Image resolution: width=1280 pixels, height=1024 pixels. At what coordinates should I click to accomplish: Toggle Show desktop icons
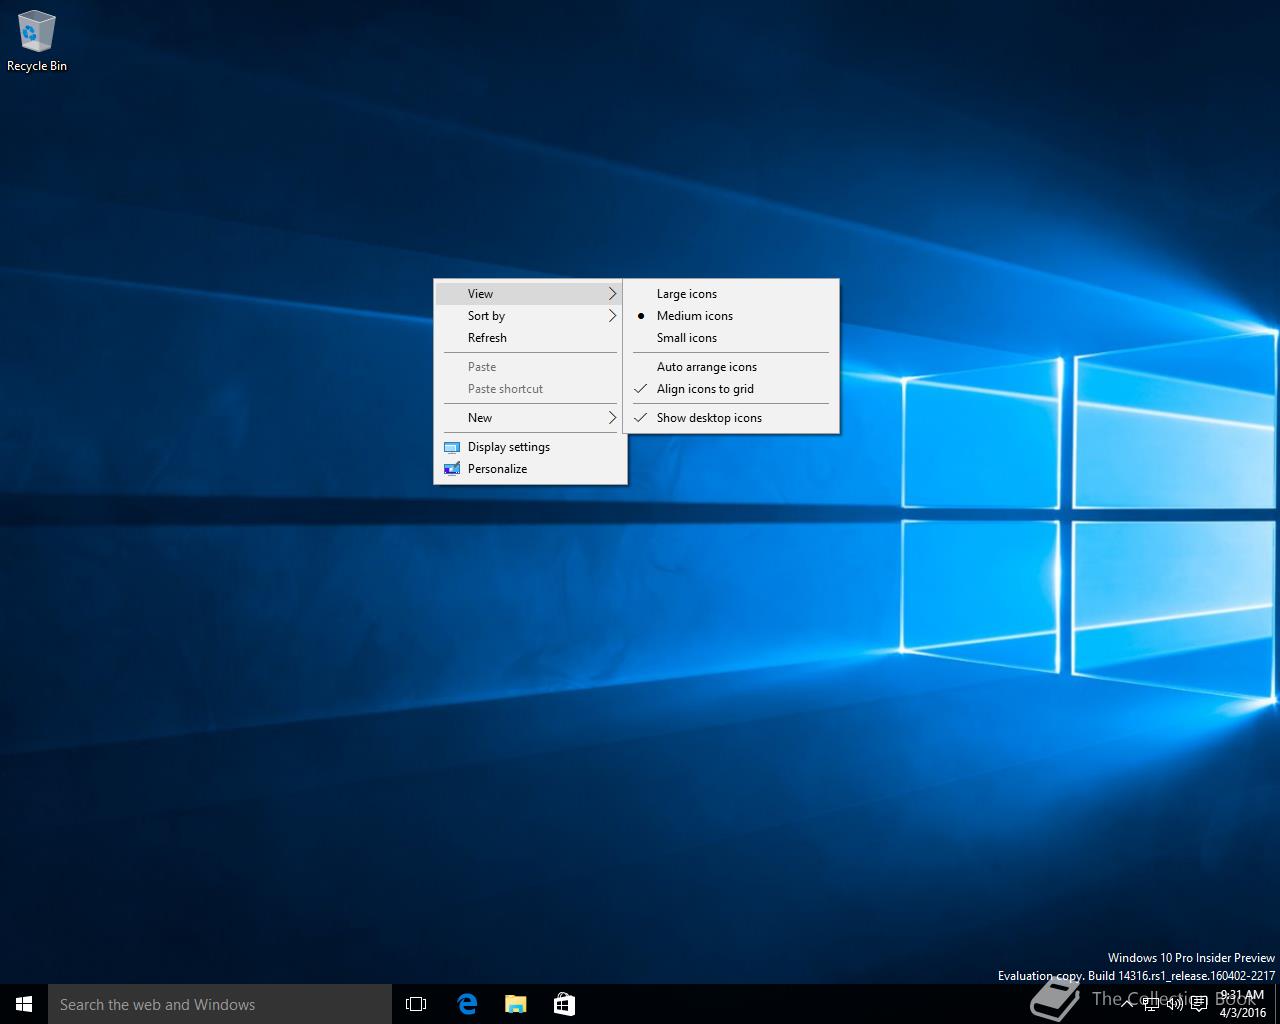[731, 418]
